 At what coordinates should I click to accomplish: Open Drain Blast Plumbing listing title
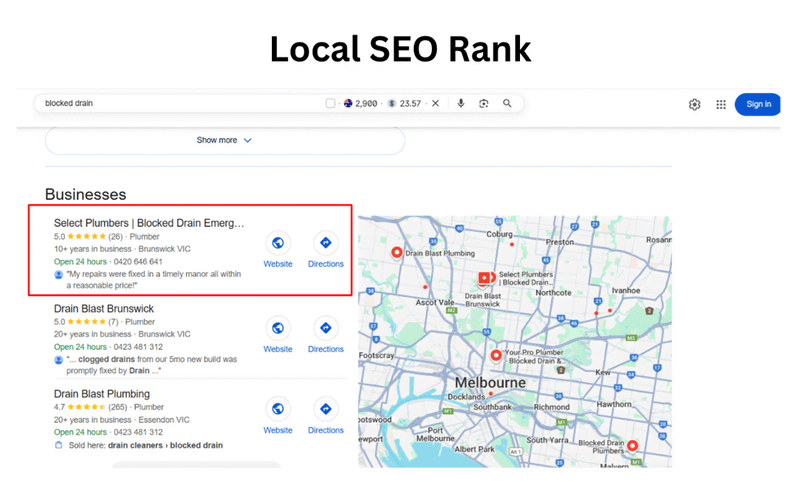coord(102,394)
